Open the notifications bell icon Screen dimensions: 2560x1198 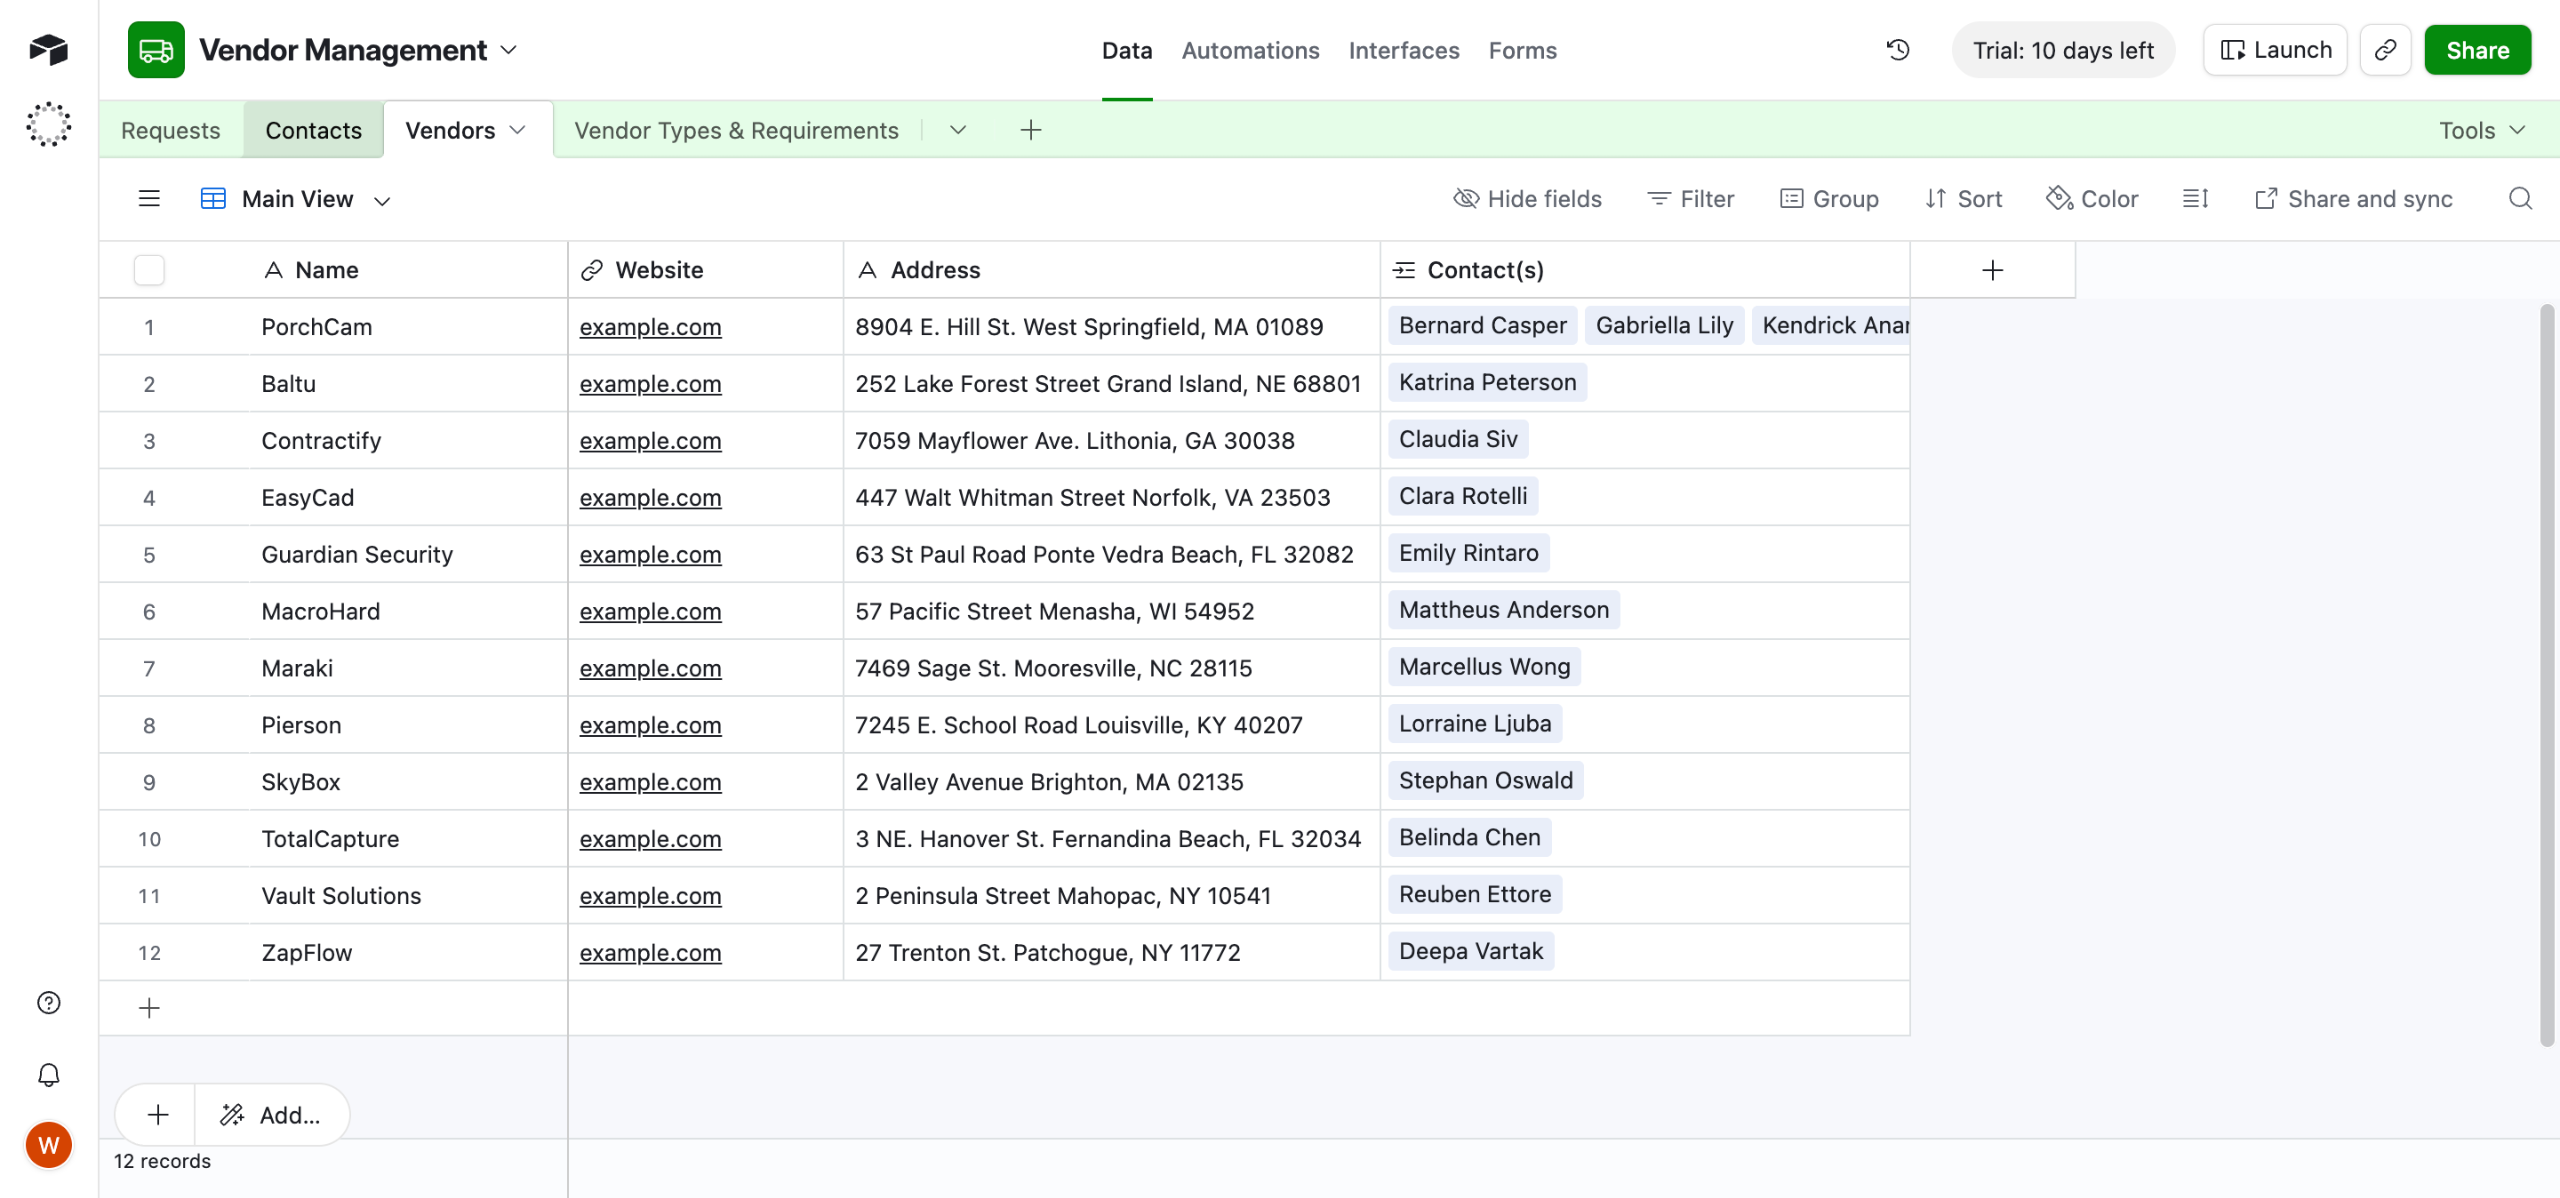48,1075
